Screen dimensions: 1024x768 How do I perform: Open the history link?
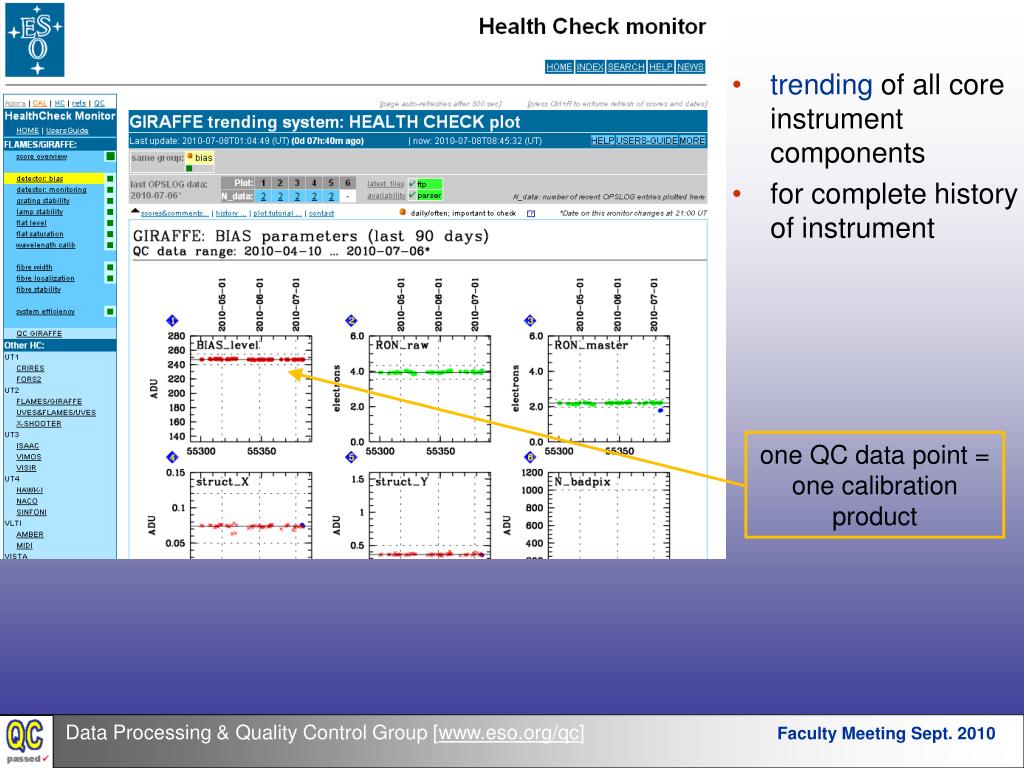(231, 214)
